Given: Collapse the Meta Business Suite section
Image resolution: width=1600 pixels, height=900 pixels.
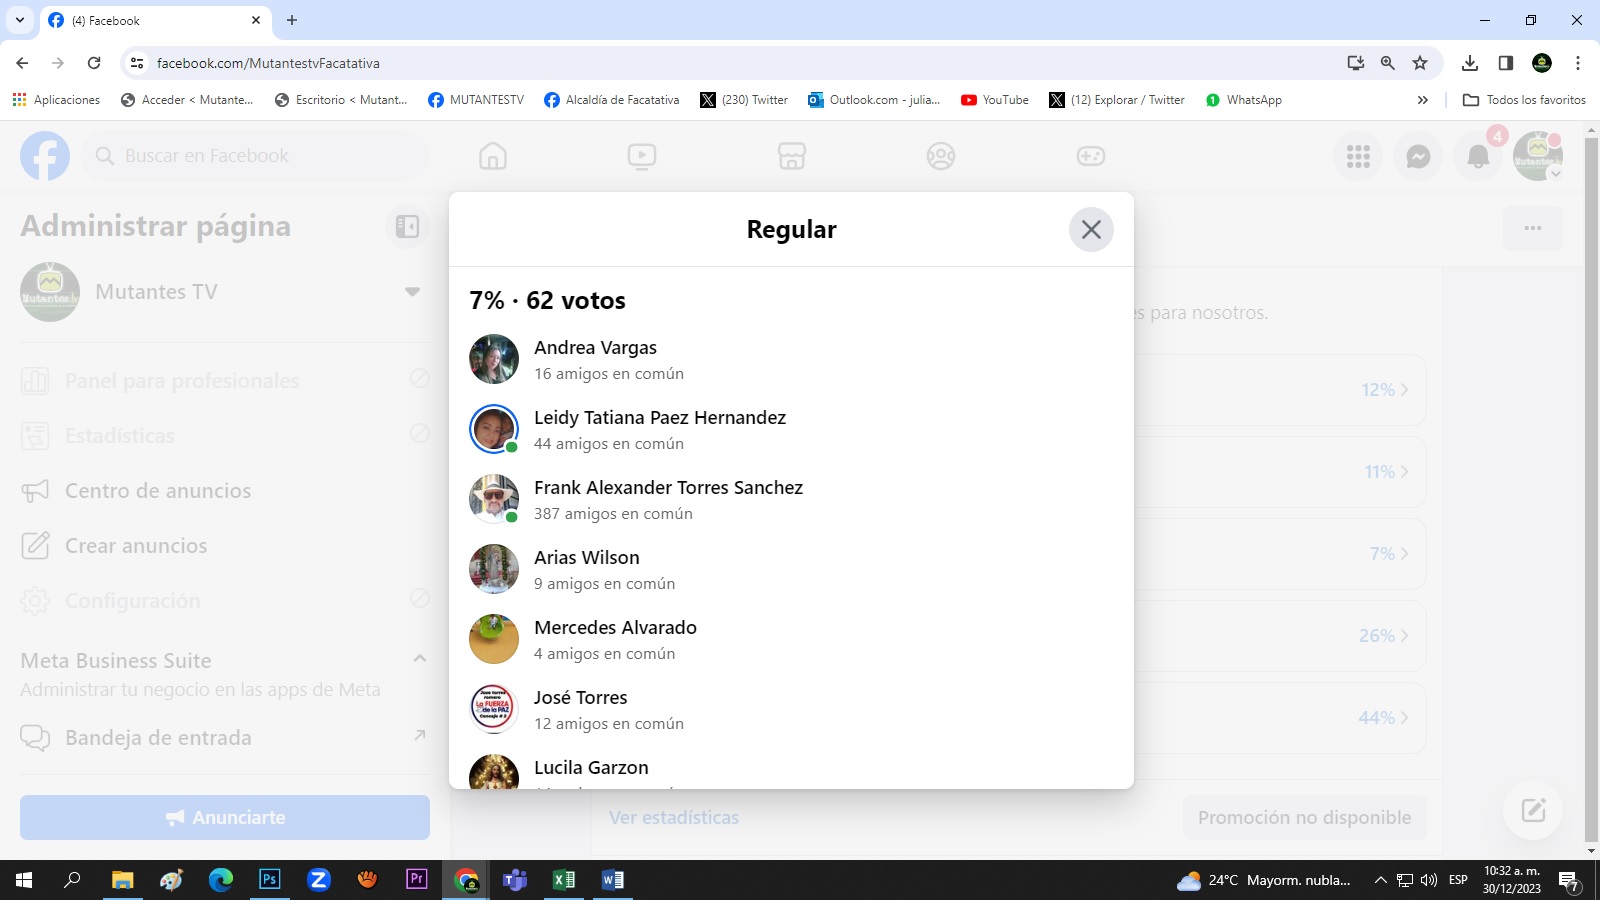Looking at the screenshot, I should [420, 659].
